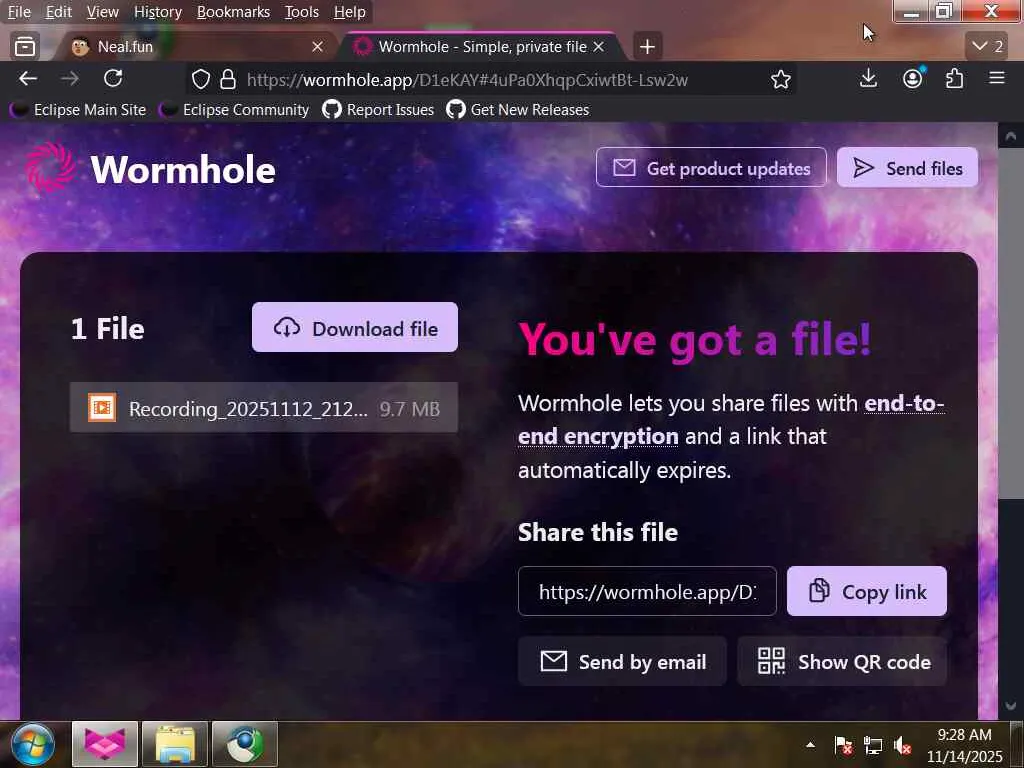Screen dimensions: 1024x768
Task: Open the account profile icon
Action: click(912, 79)
